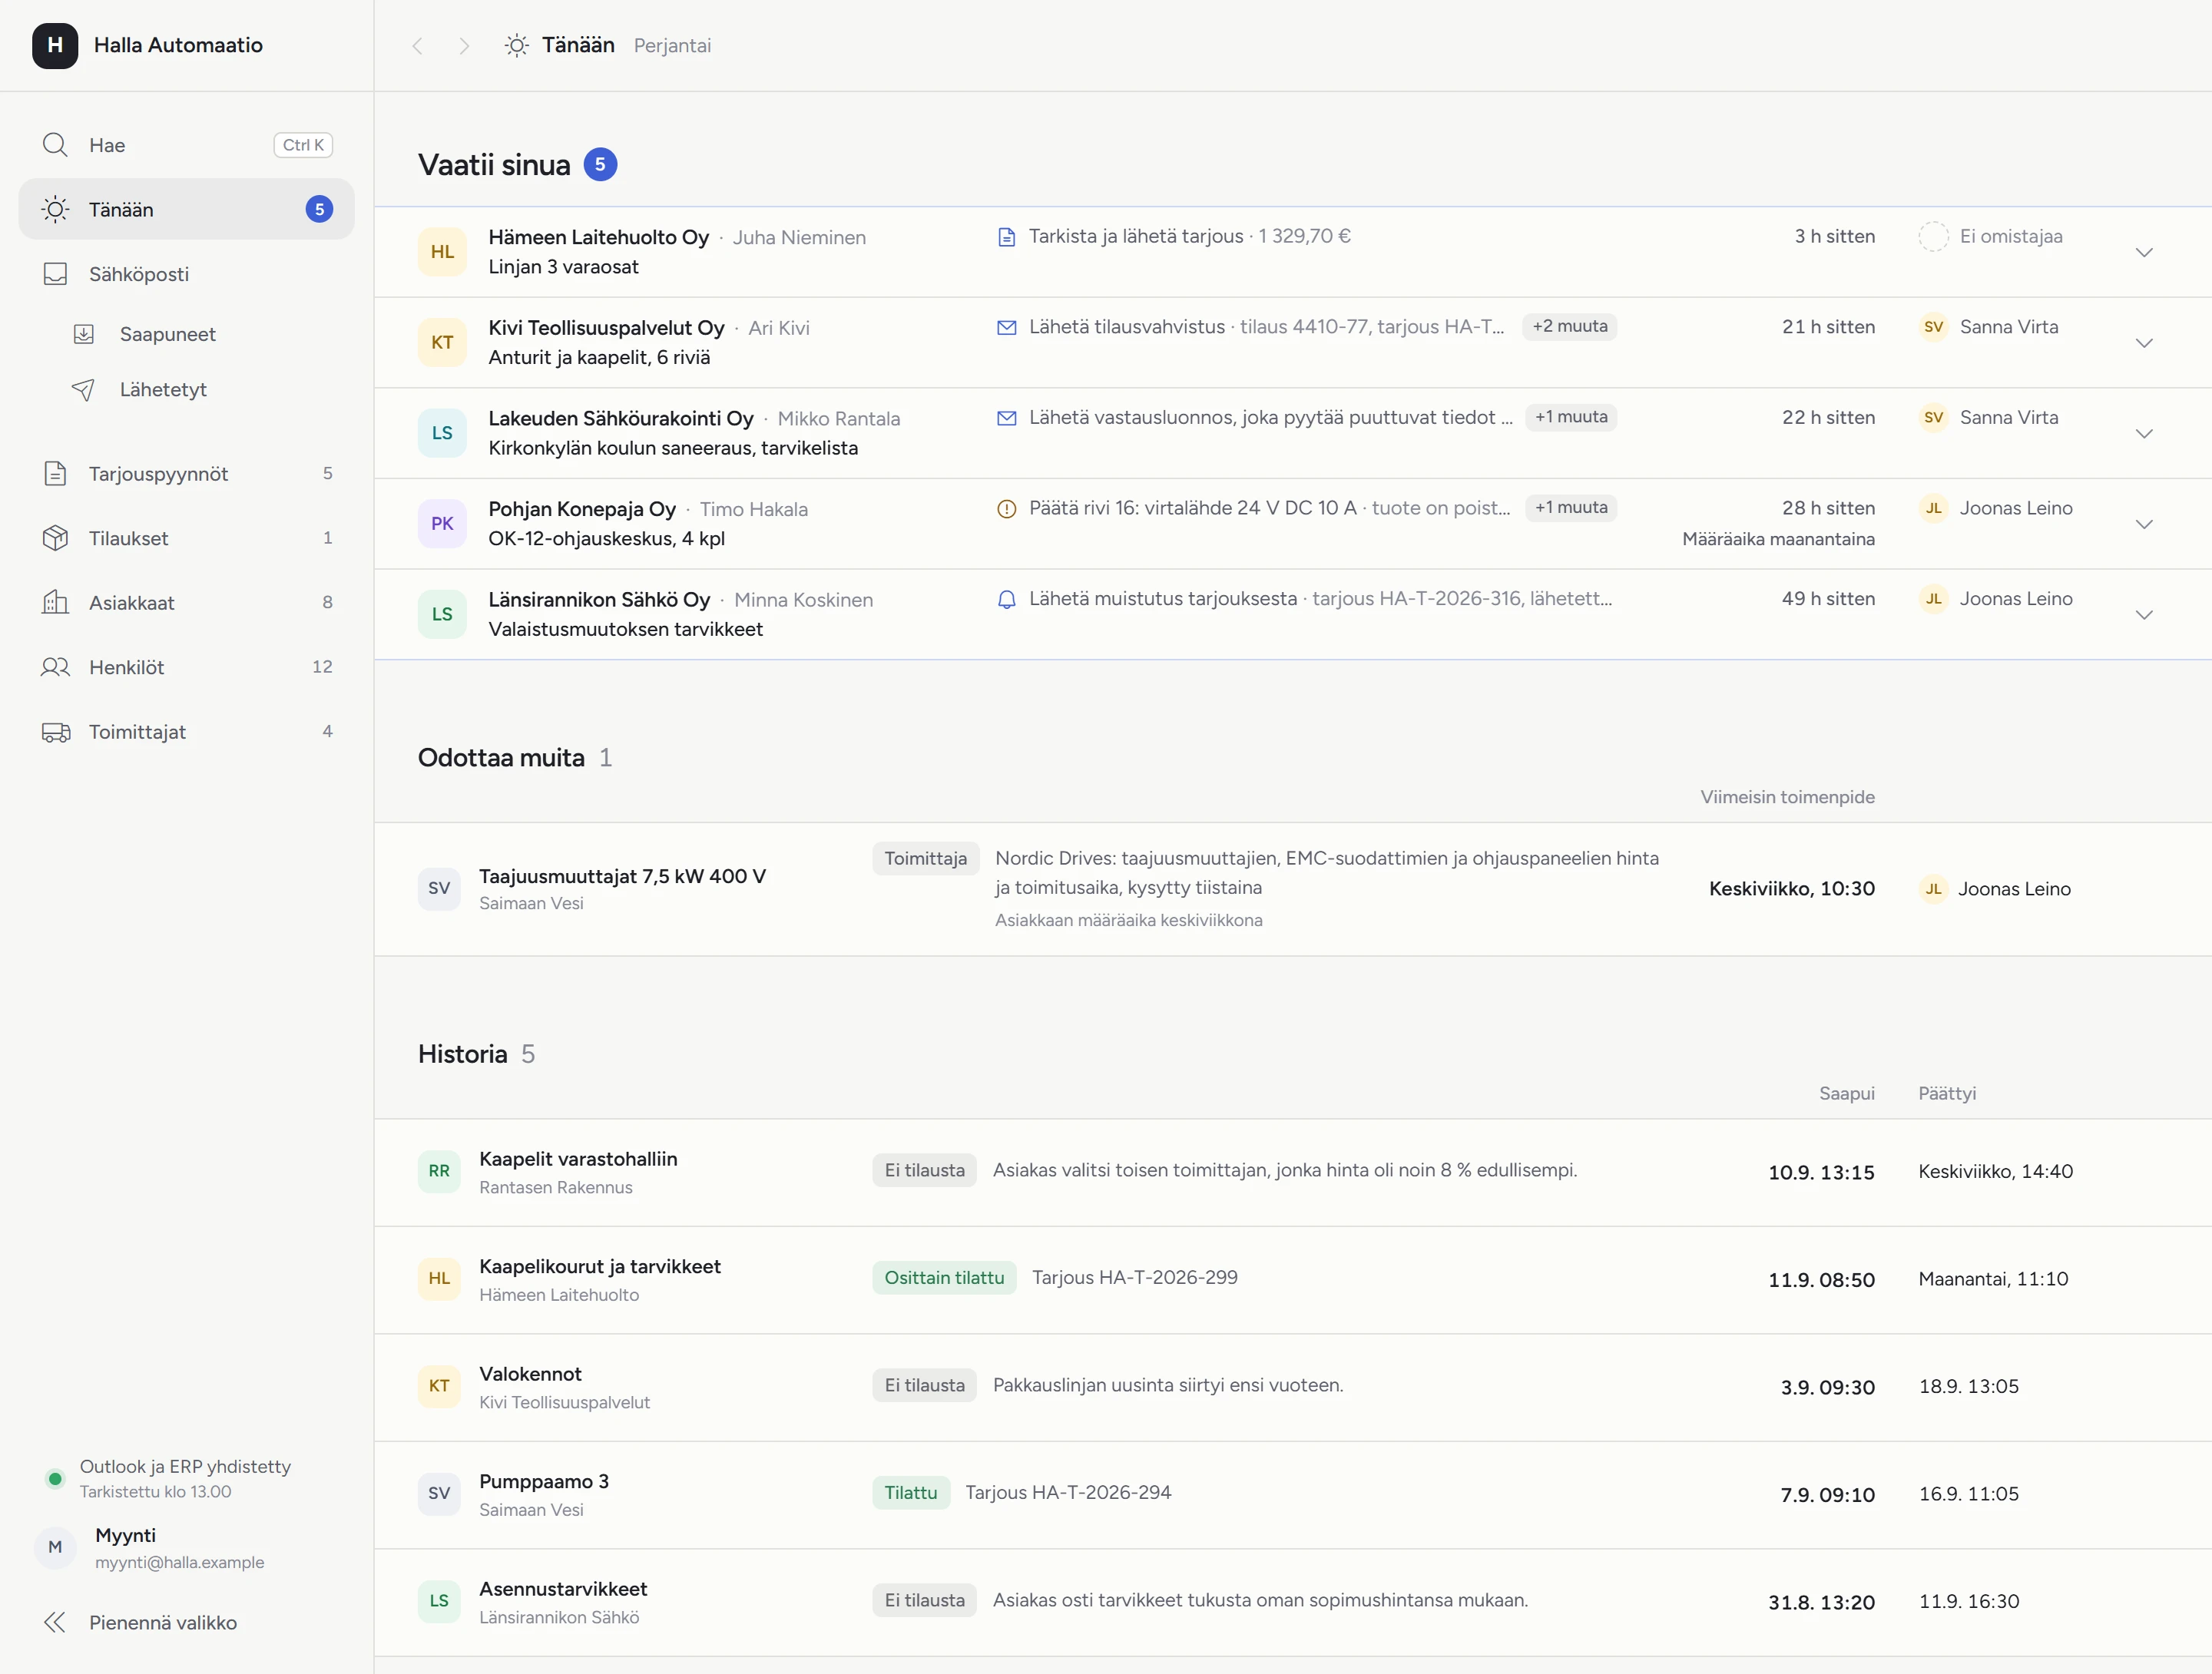Open the Taajuusmuuttajat 7,5 kW 400 V item
This screenshot has width=2212, height=1674.
pos(1293,889)
